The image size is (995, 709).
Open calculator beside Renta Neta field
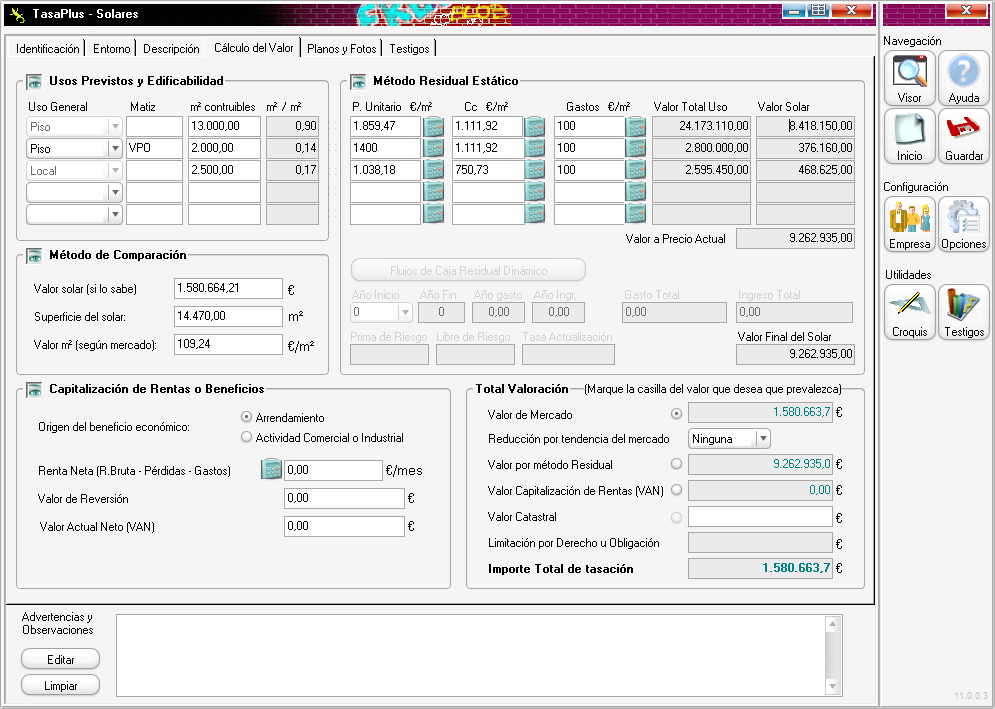(271, 470)
